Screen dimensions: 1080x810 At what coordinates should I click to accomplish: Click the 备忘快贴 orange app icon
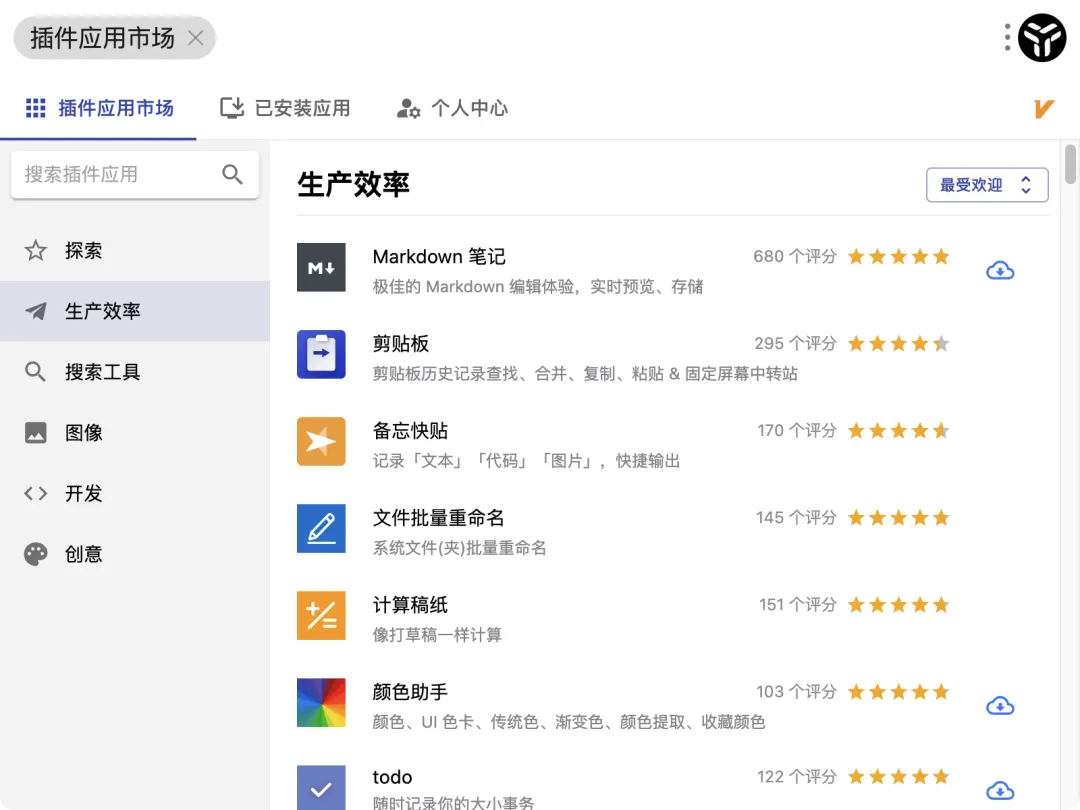click(x=321, y=442)
